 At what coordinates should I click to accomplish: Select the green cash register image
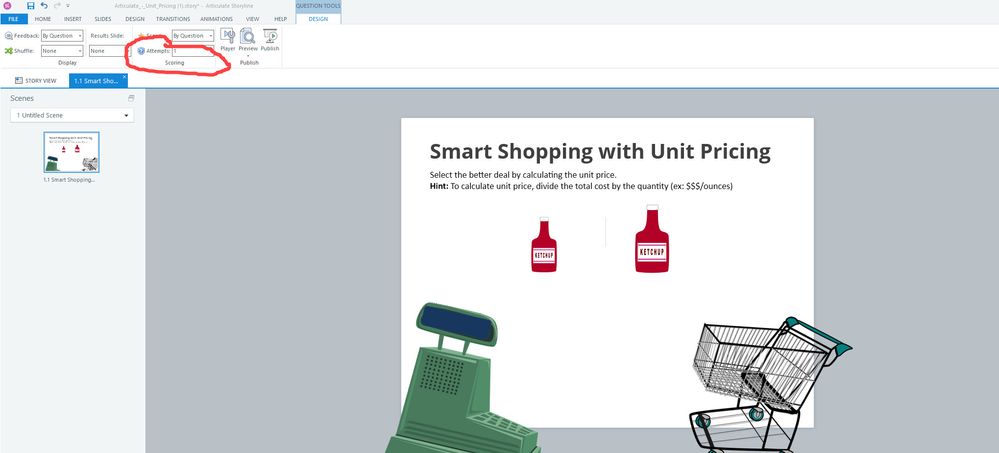pos(463,378)
